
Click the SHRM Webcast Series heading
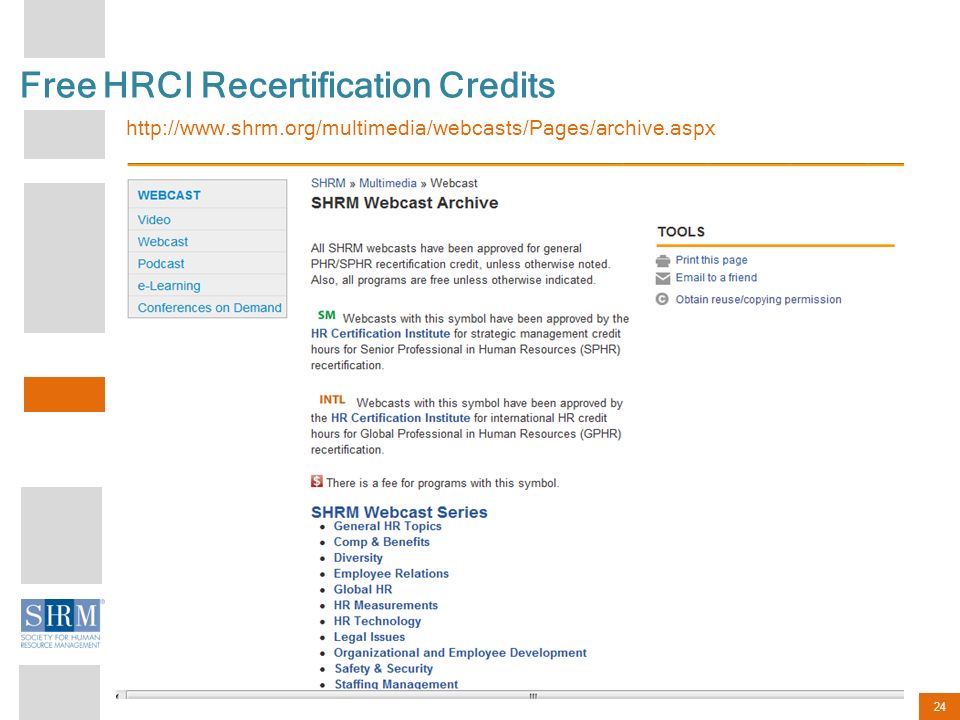pyautogui.click(x=399, y=512)
